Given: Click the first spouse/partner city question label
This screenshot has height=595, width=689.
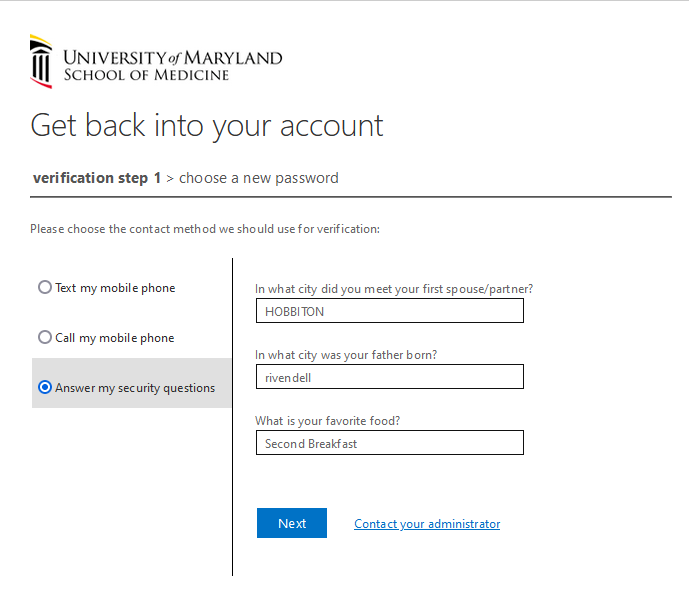Looking at the screenshot, I should coord(394,289).
